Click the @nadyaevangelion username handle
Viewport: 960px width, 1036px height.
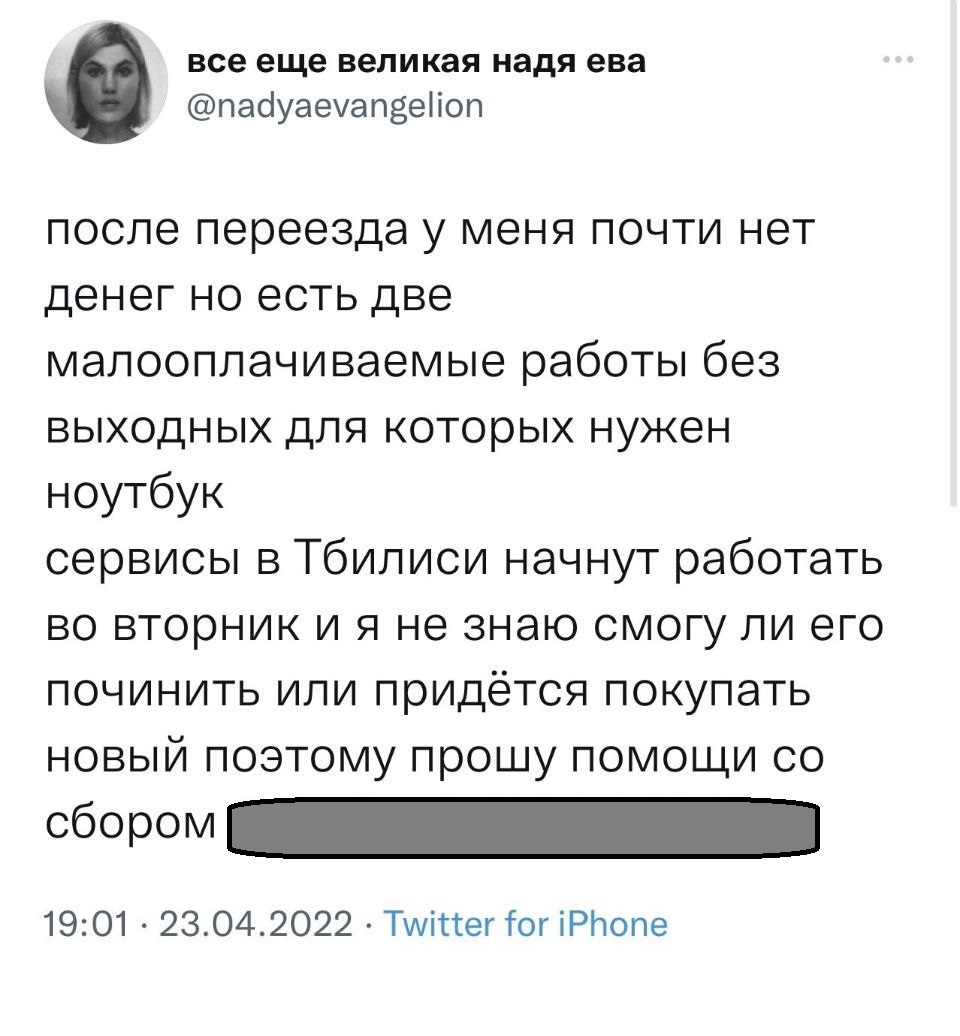(335, 105)
